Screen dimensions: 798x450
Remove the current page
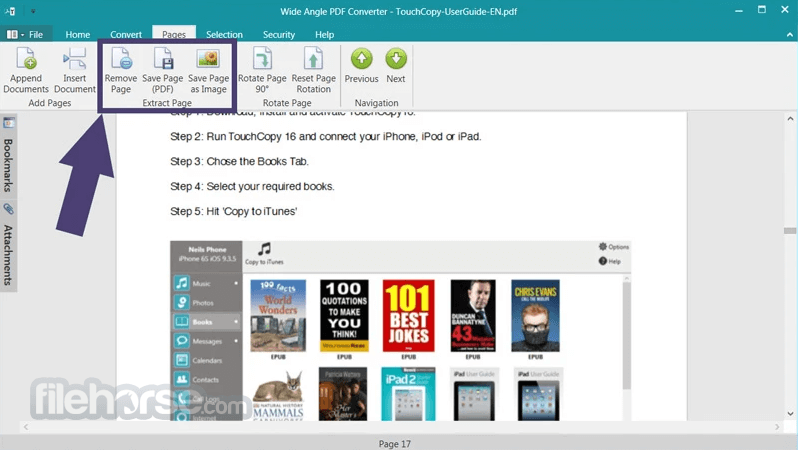click(x=121, y=70)
